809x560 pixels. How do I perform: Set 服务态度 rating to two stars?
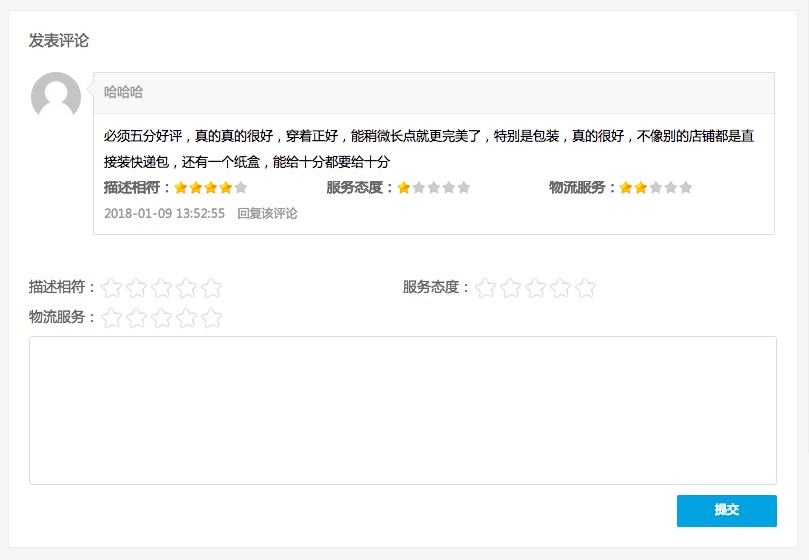[x=511, y=288]
